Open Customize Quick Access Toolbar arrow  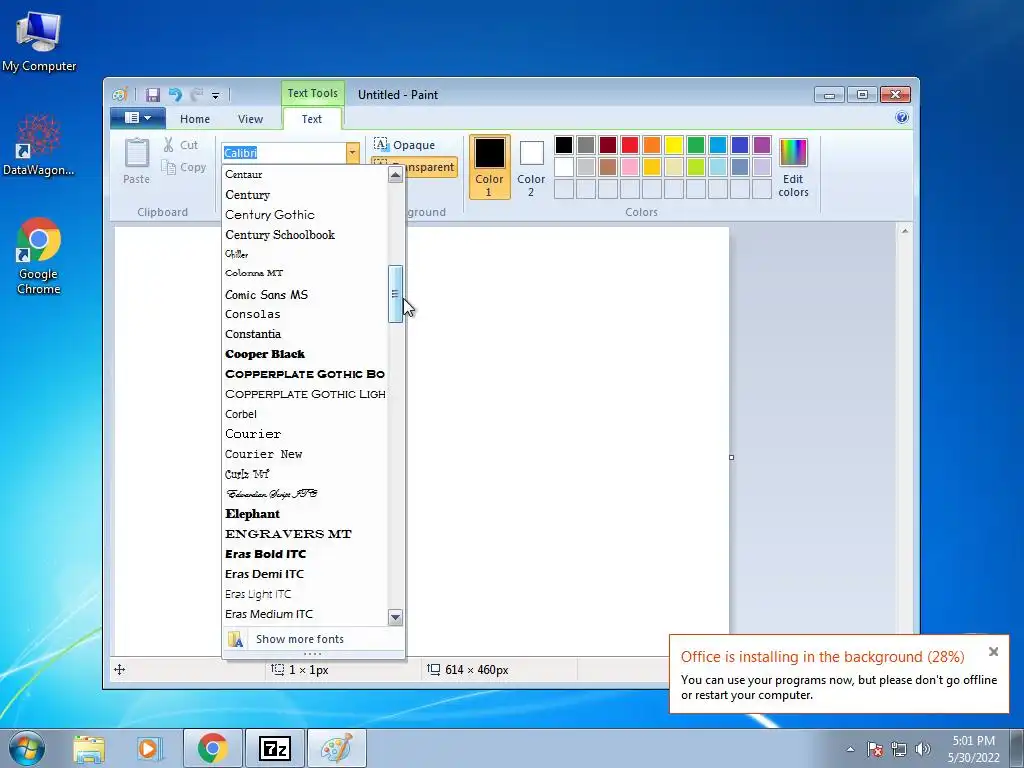216,95
